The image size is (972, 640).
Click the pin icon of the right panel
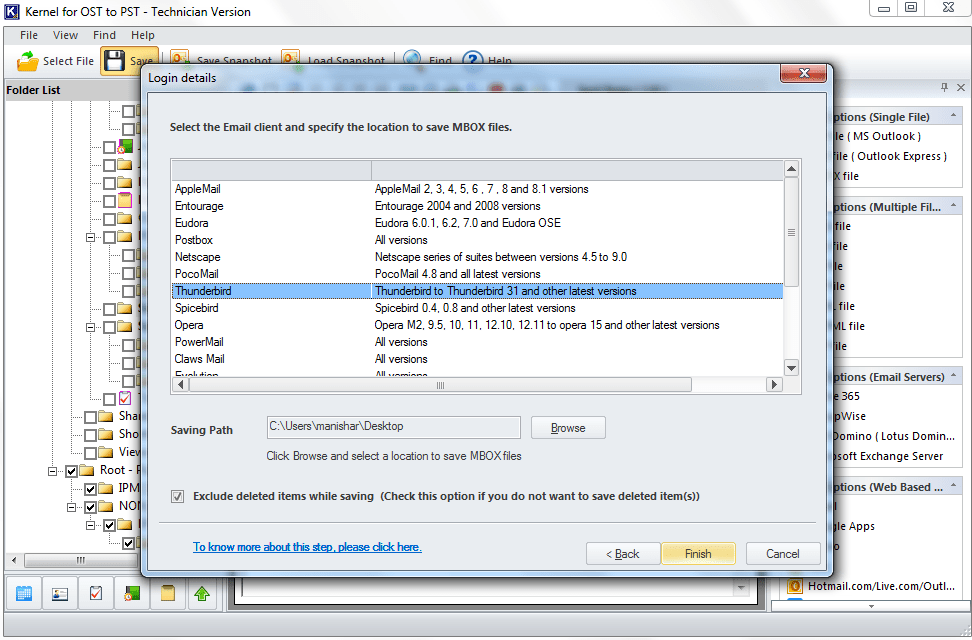(944, 87)
